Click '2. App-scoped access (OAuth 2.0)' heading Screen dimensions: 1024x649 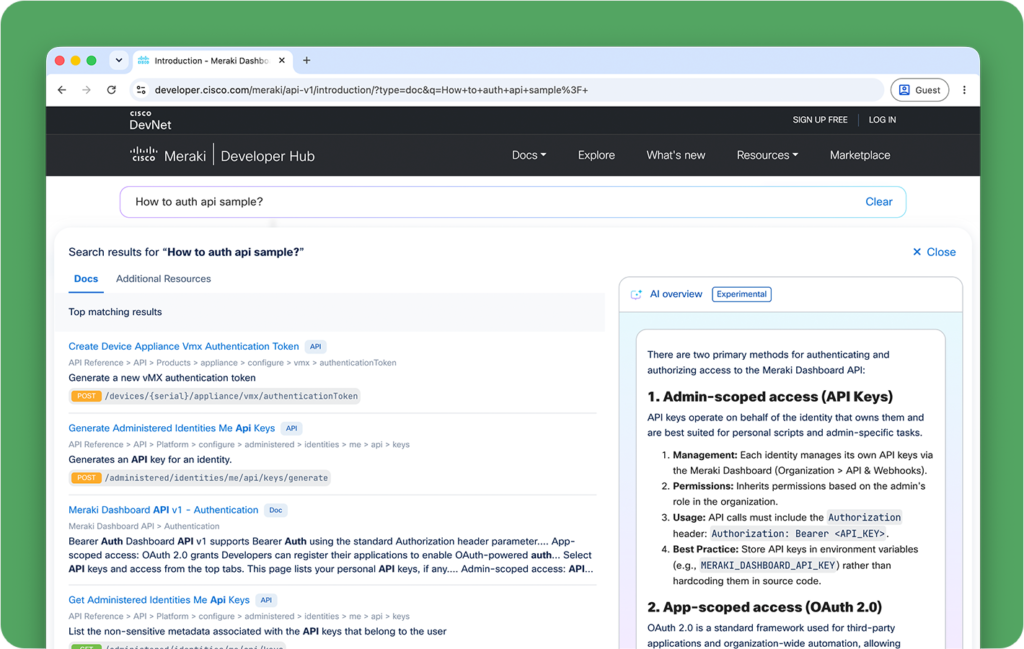coord(765,607)
